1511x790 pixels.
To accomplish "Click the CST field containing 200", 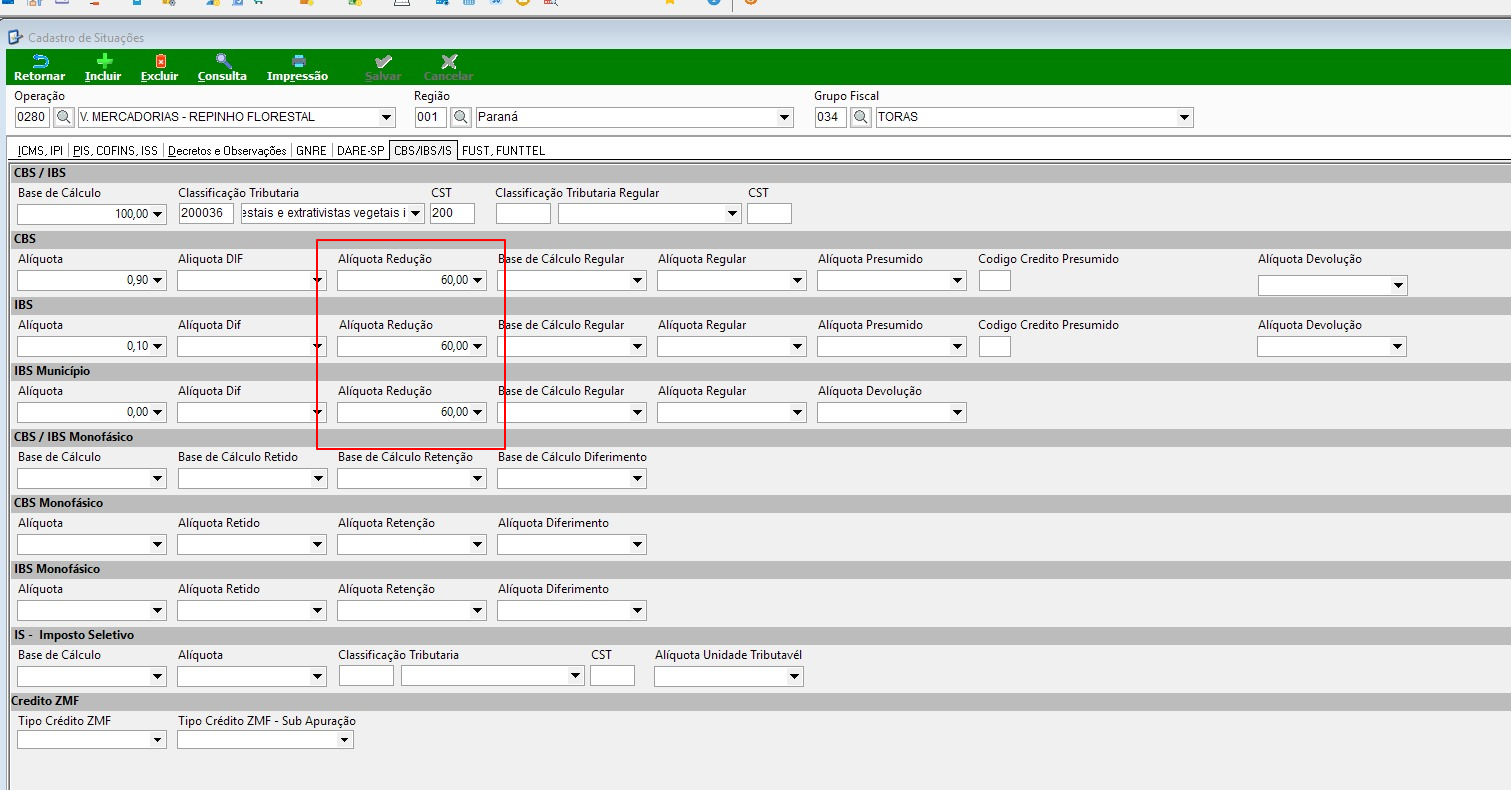I will [x=453, y=214].
